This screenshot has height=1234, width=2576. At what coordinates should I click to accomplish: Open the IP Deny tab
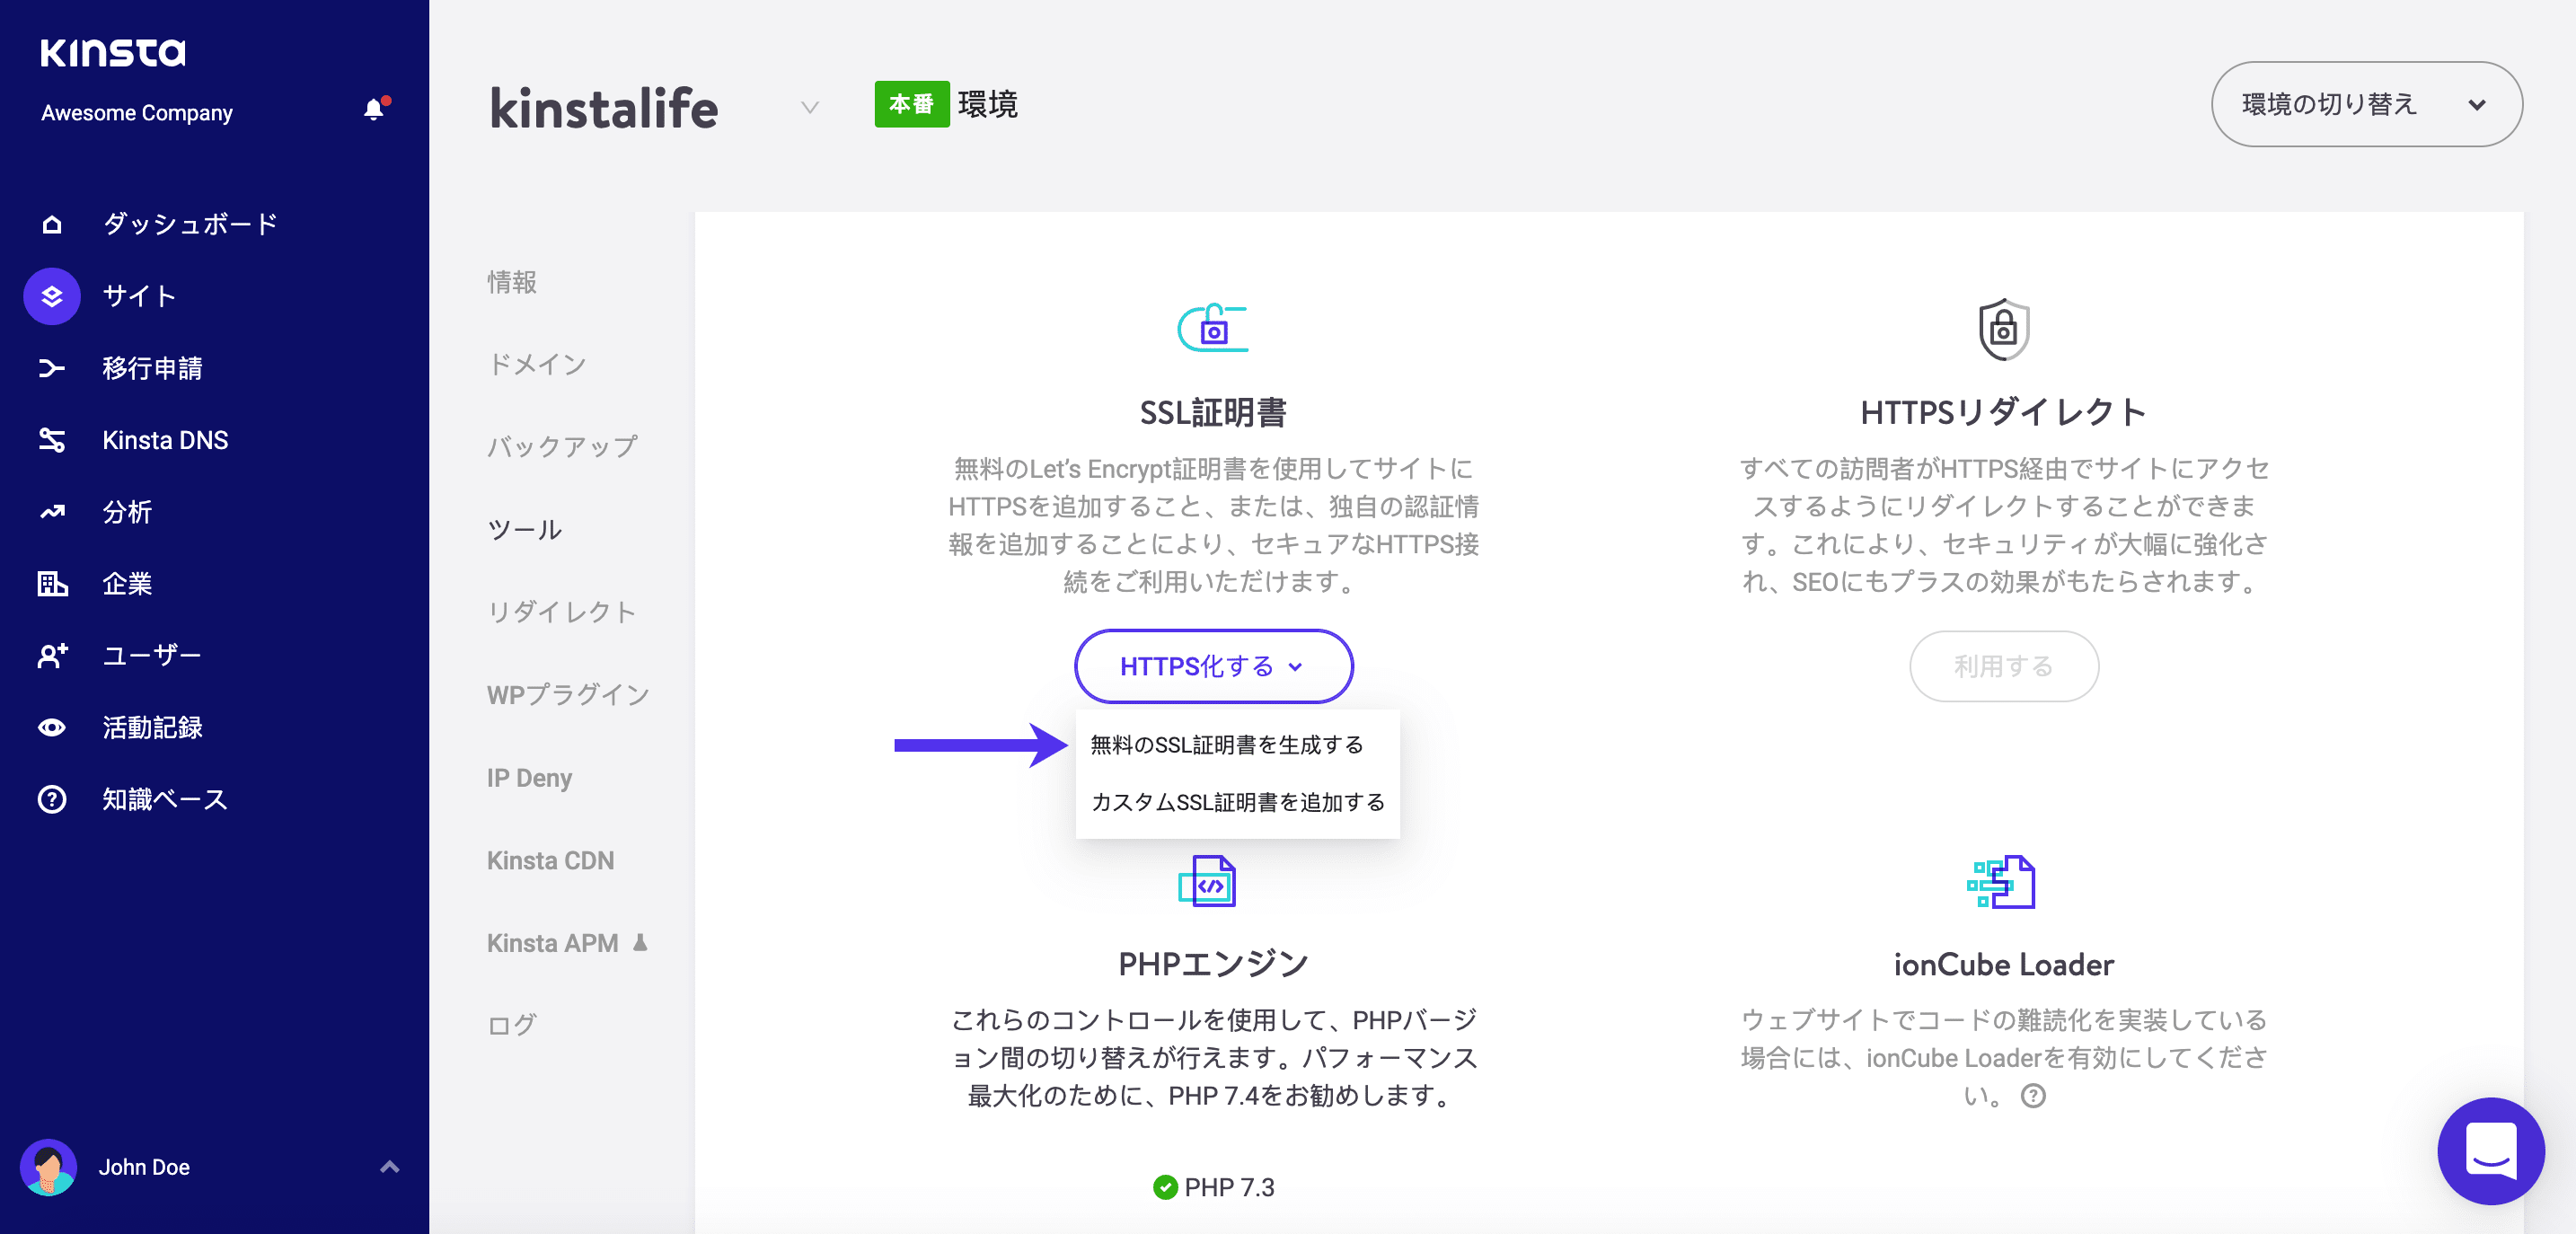pos(529,778)
